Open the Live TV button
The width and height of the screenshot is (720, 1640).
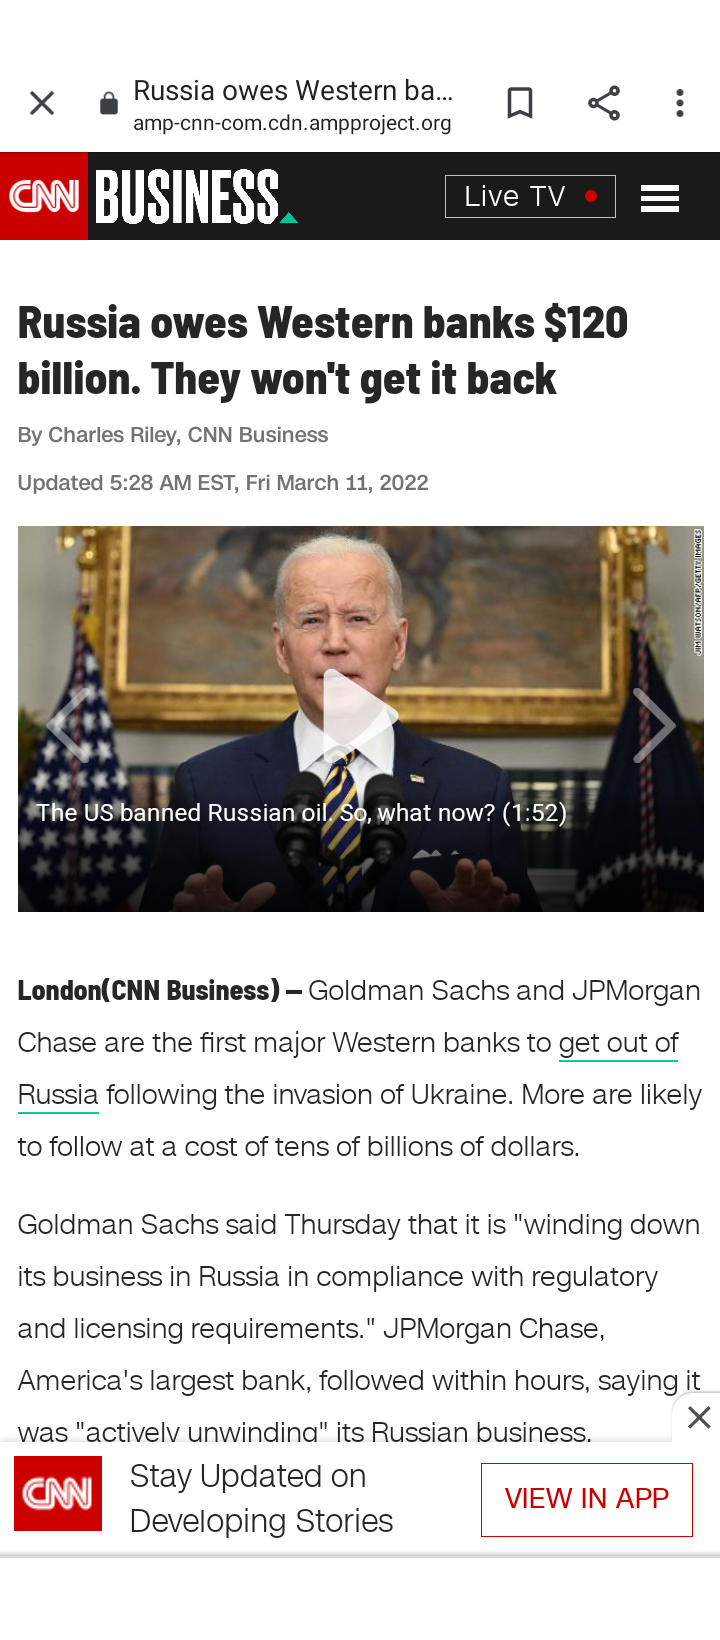tap(530, 196)
